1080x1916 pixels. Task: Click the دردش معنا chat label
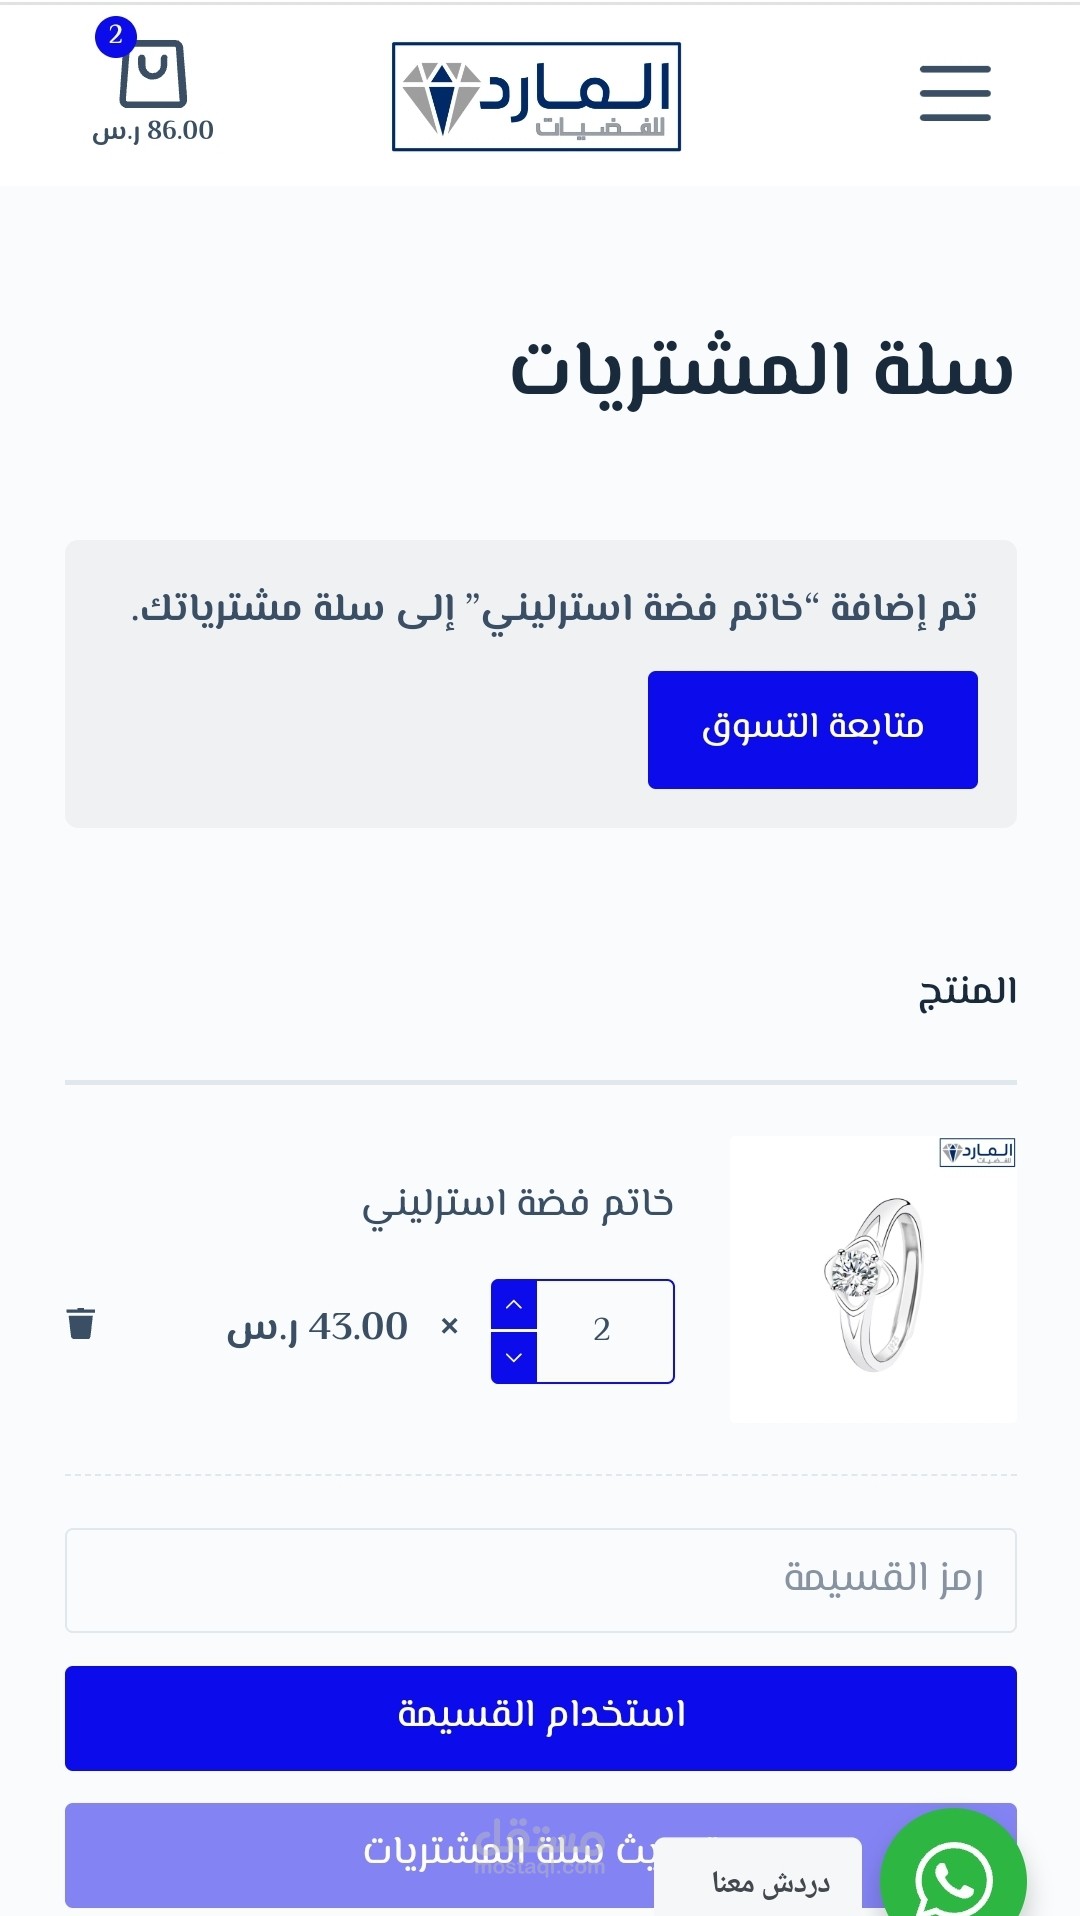coord(770,1884)
